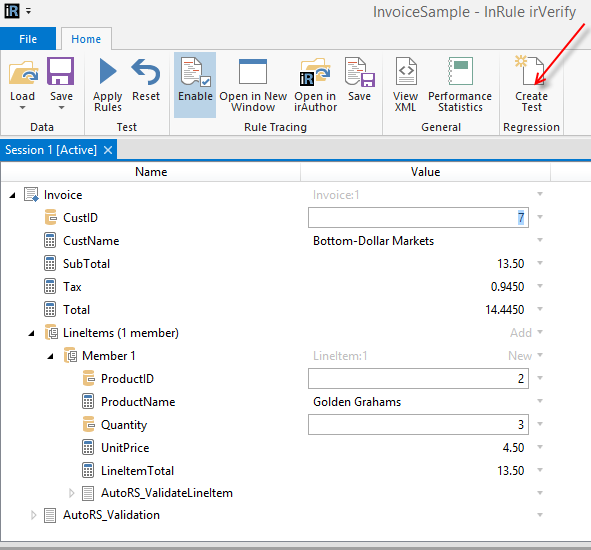Select the 'Golden Grahams' value
591x550 pixels.
coord(357,402)
